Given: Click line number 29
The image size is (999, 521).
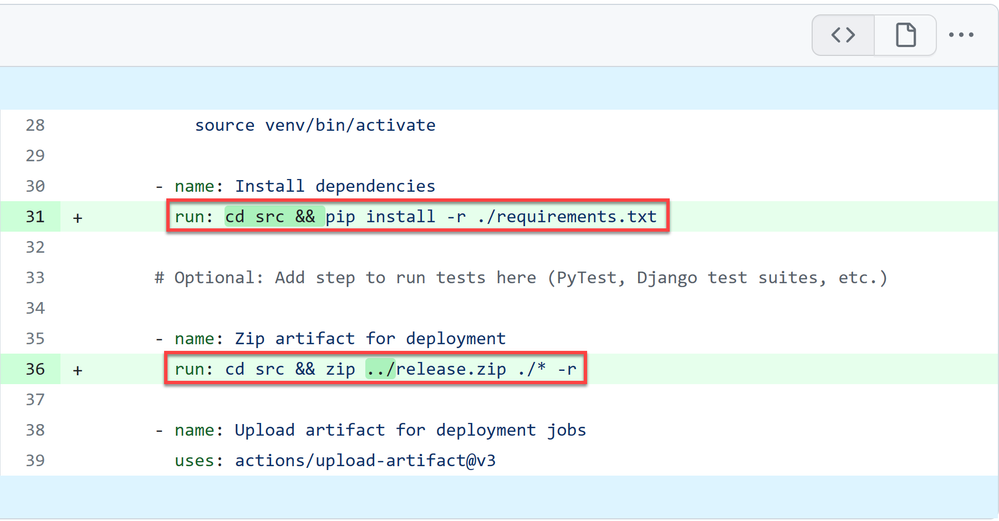Looking at the screenshot, I should pyautogui.click(x=35, y=156).
